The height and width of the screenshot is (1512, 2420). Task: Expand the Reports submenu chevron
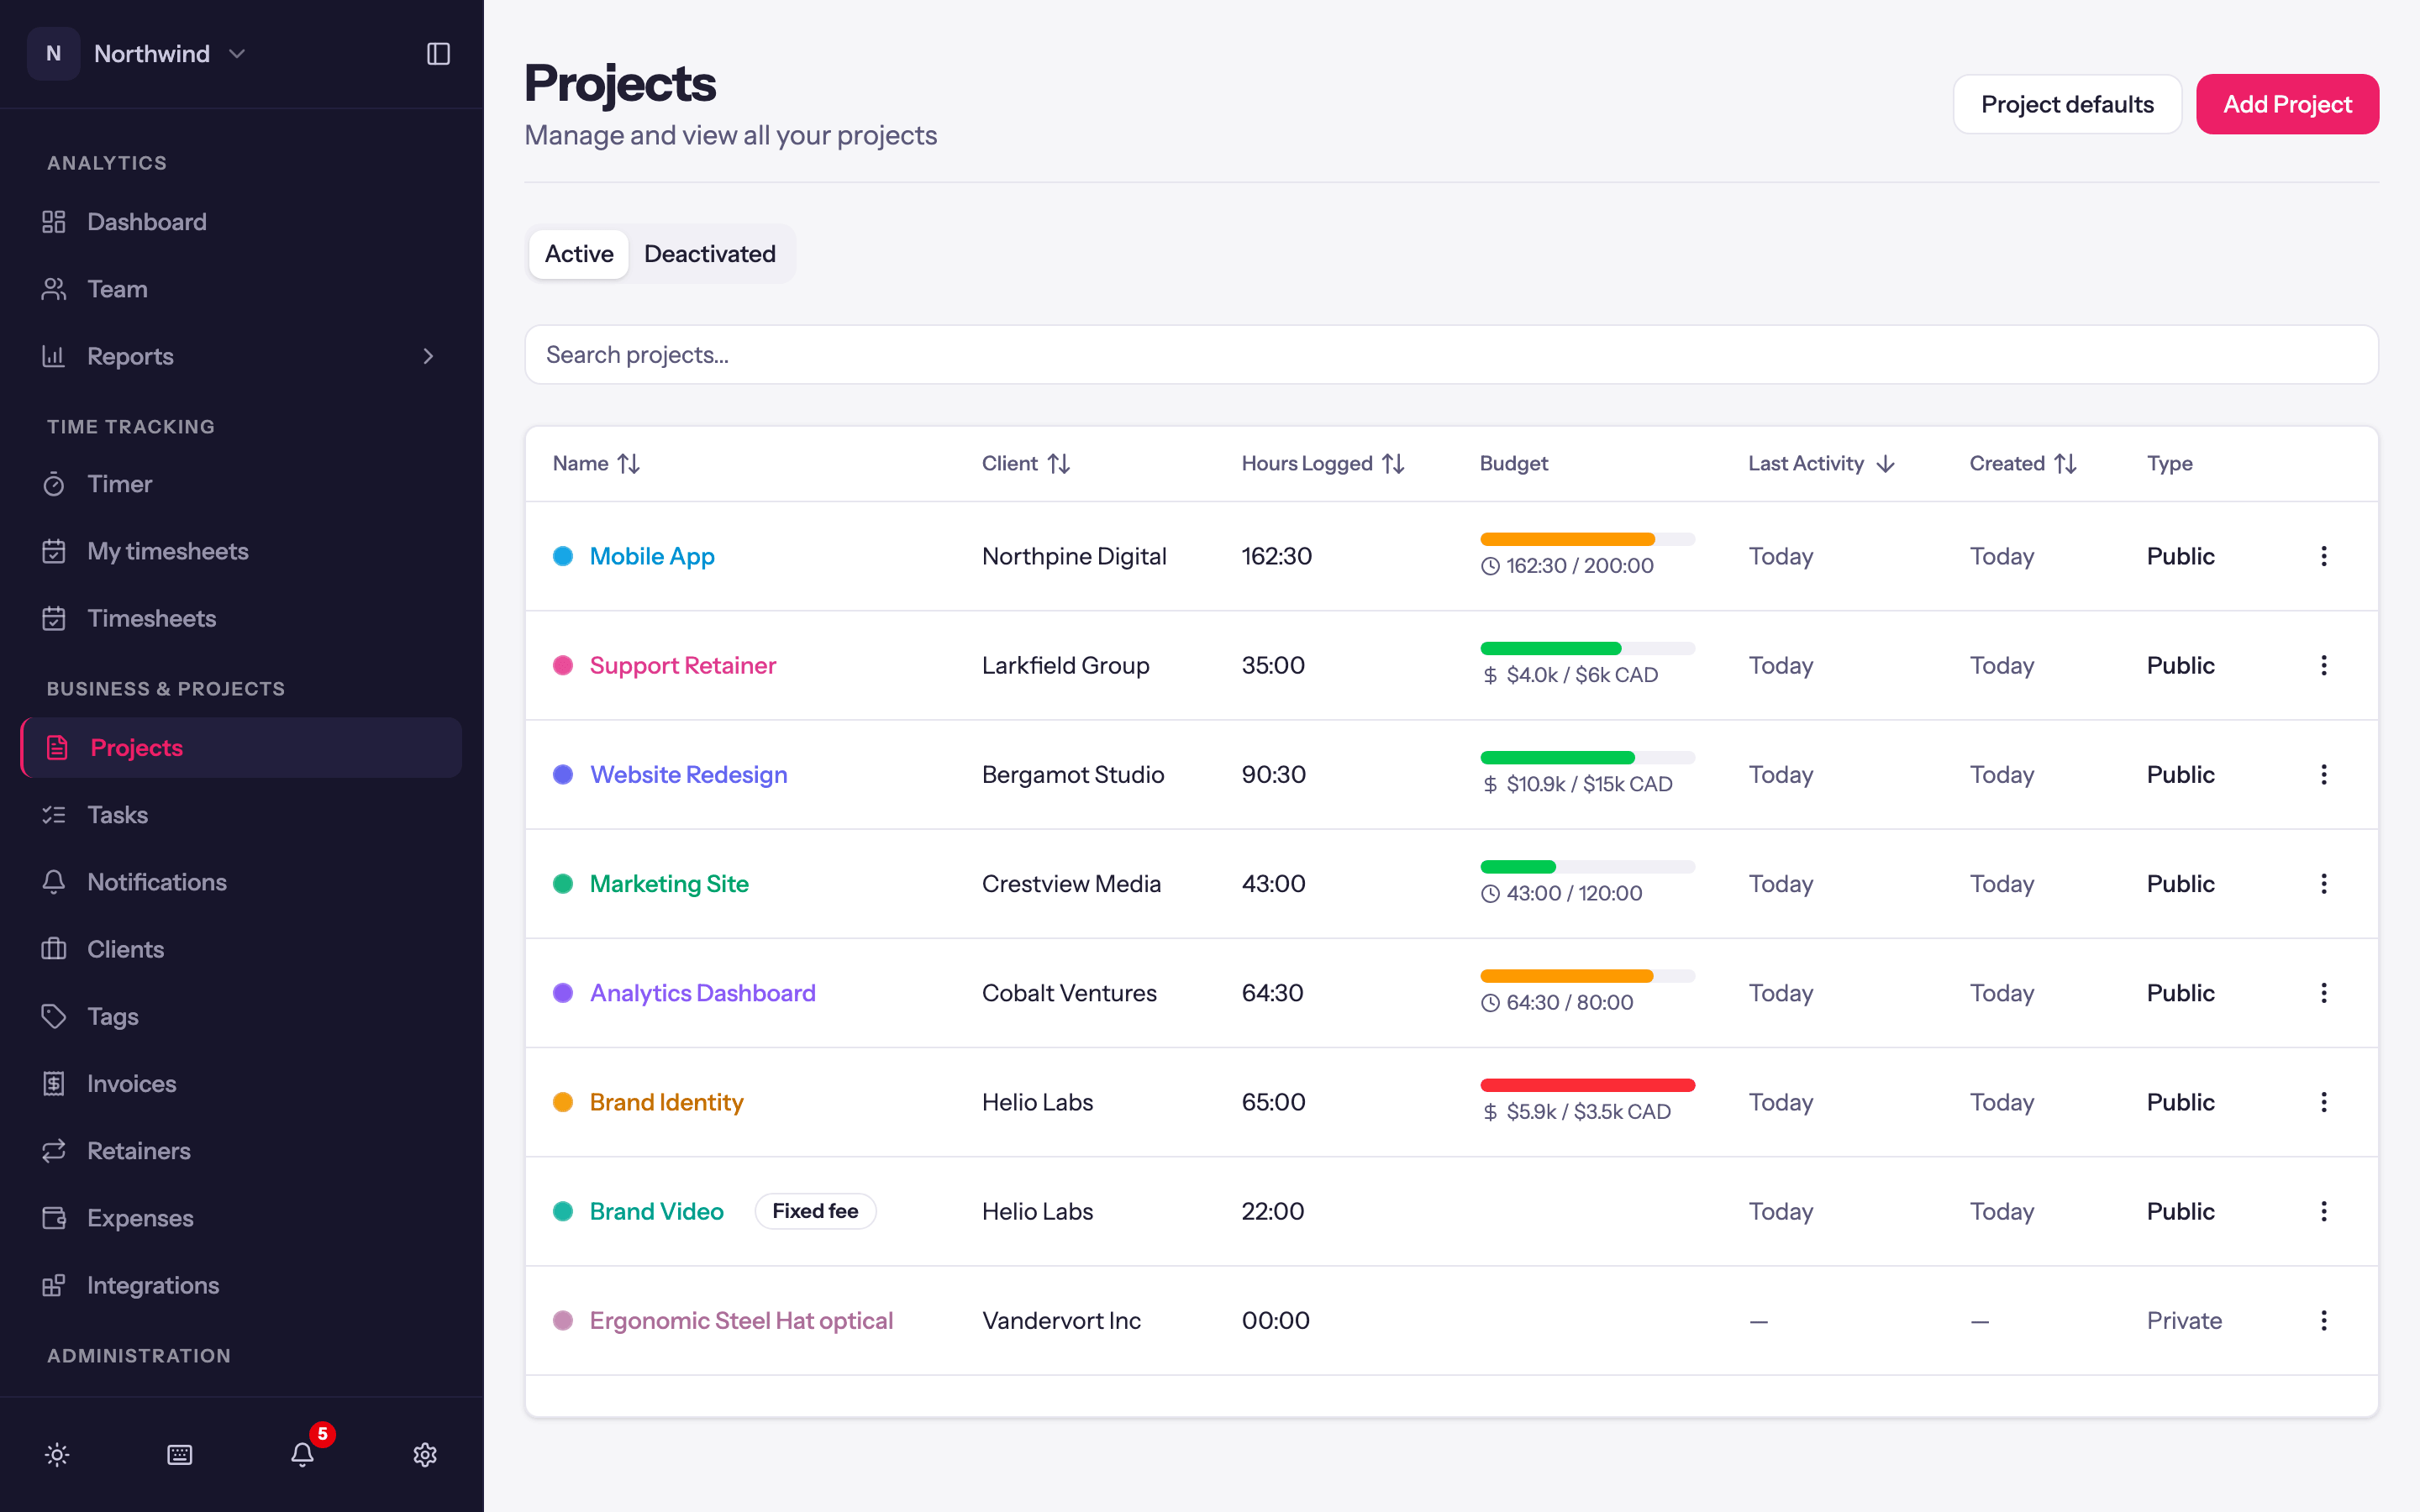(428, 356)
